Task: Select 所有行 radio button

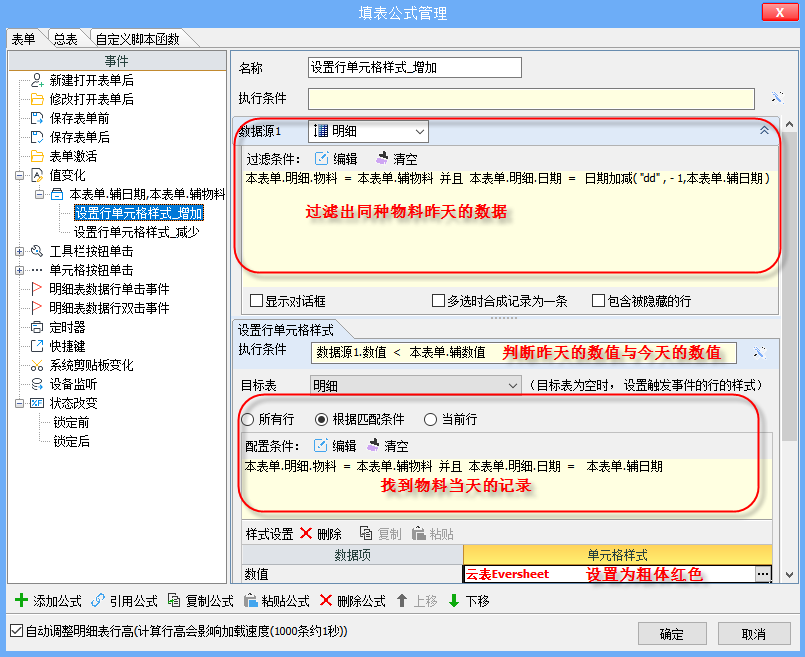Action: 247,419
